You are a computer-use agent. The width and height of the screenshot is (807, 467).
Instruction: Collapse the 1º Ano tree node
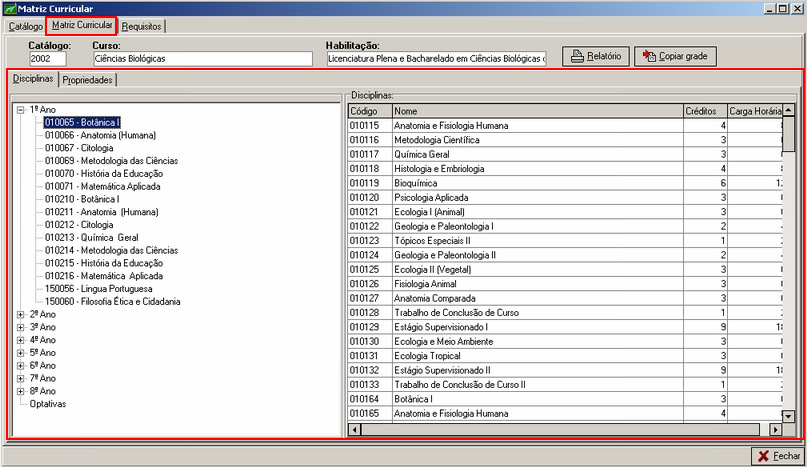point(21,109)
